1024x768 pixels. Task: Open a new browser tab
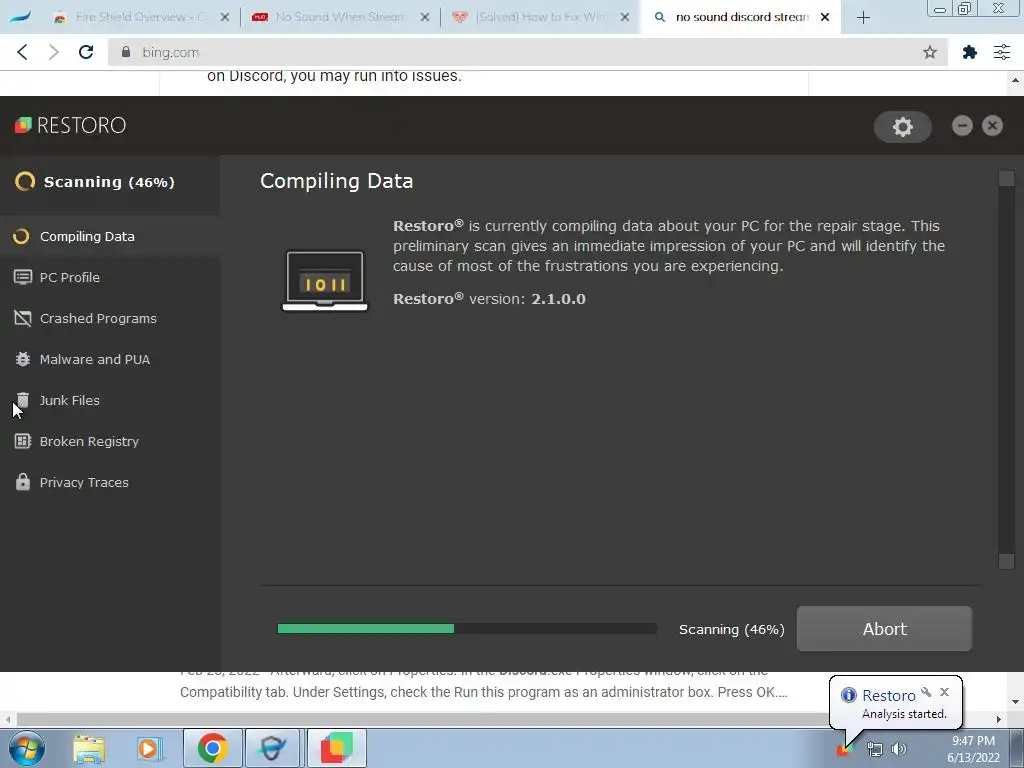tap(863, 18)
